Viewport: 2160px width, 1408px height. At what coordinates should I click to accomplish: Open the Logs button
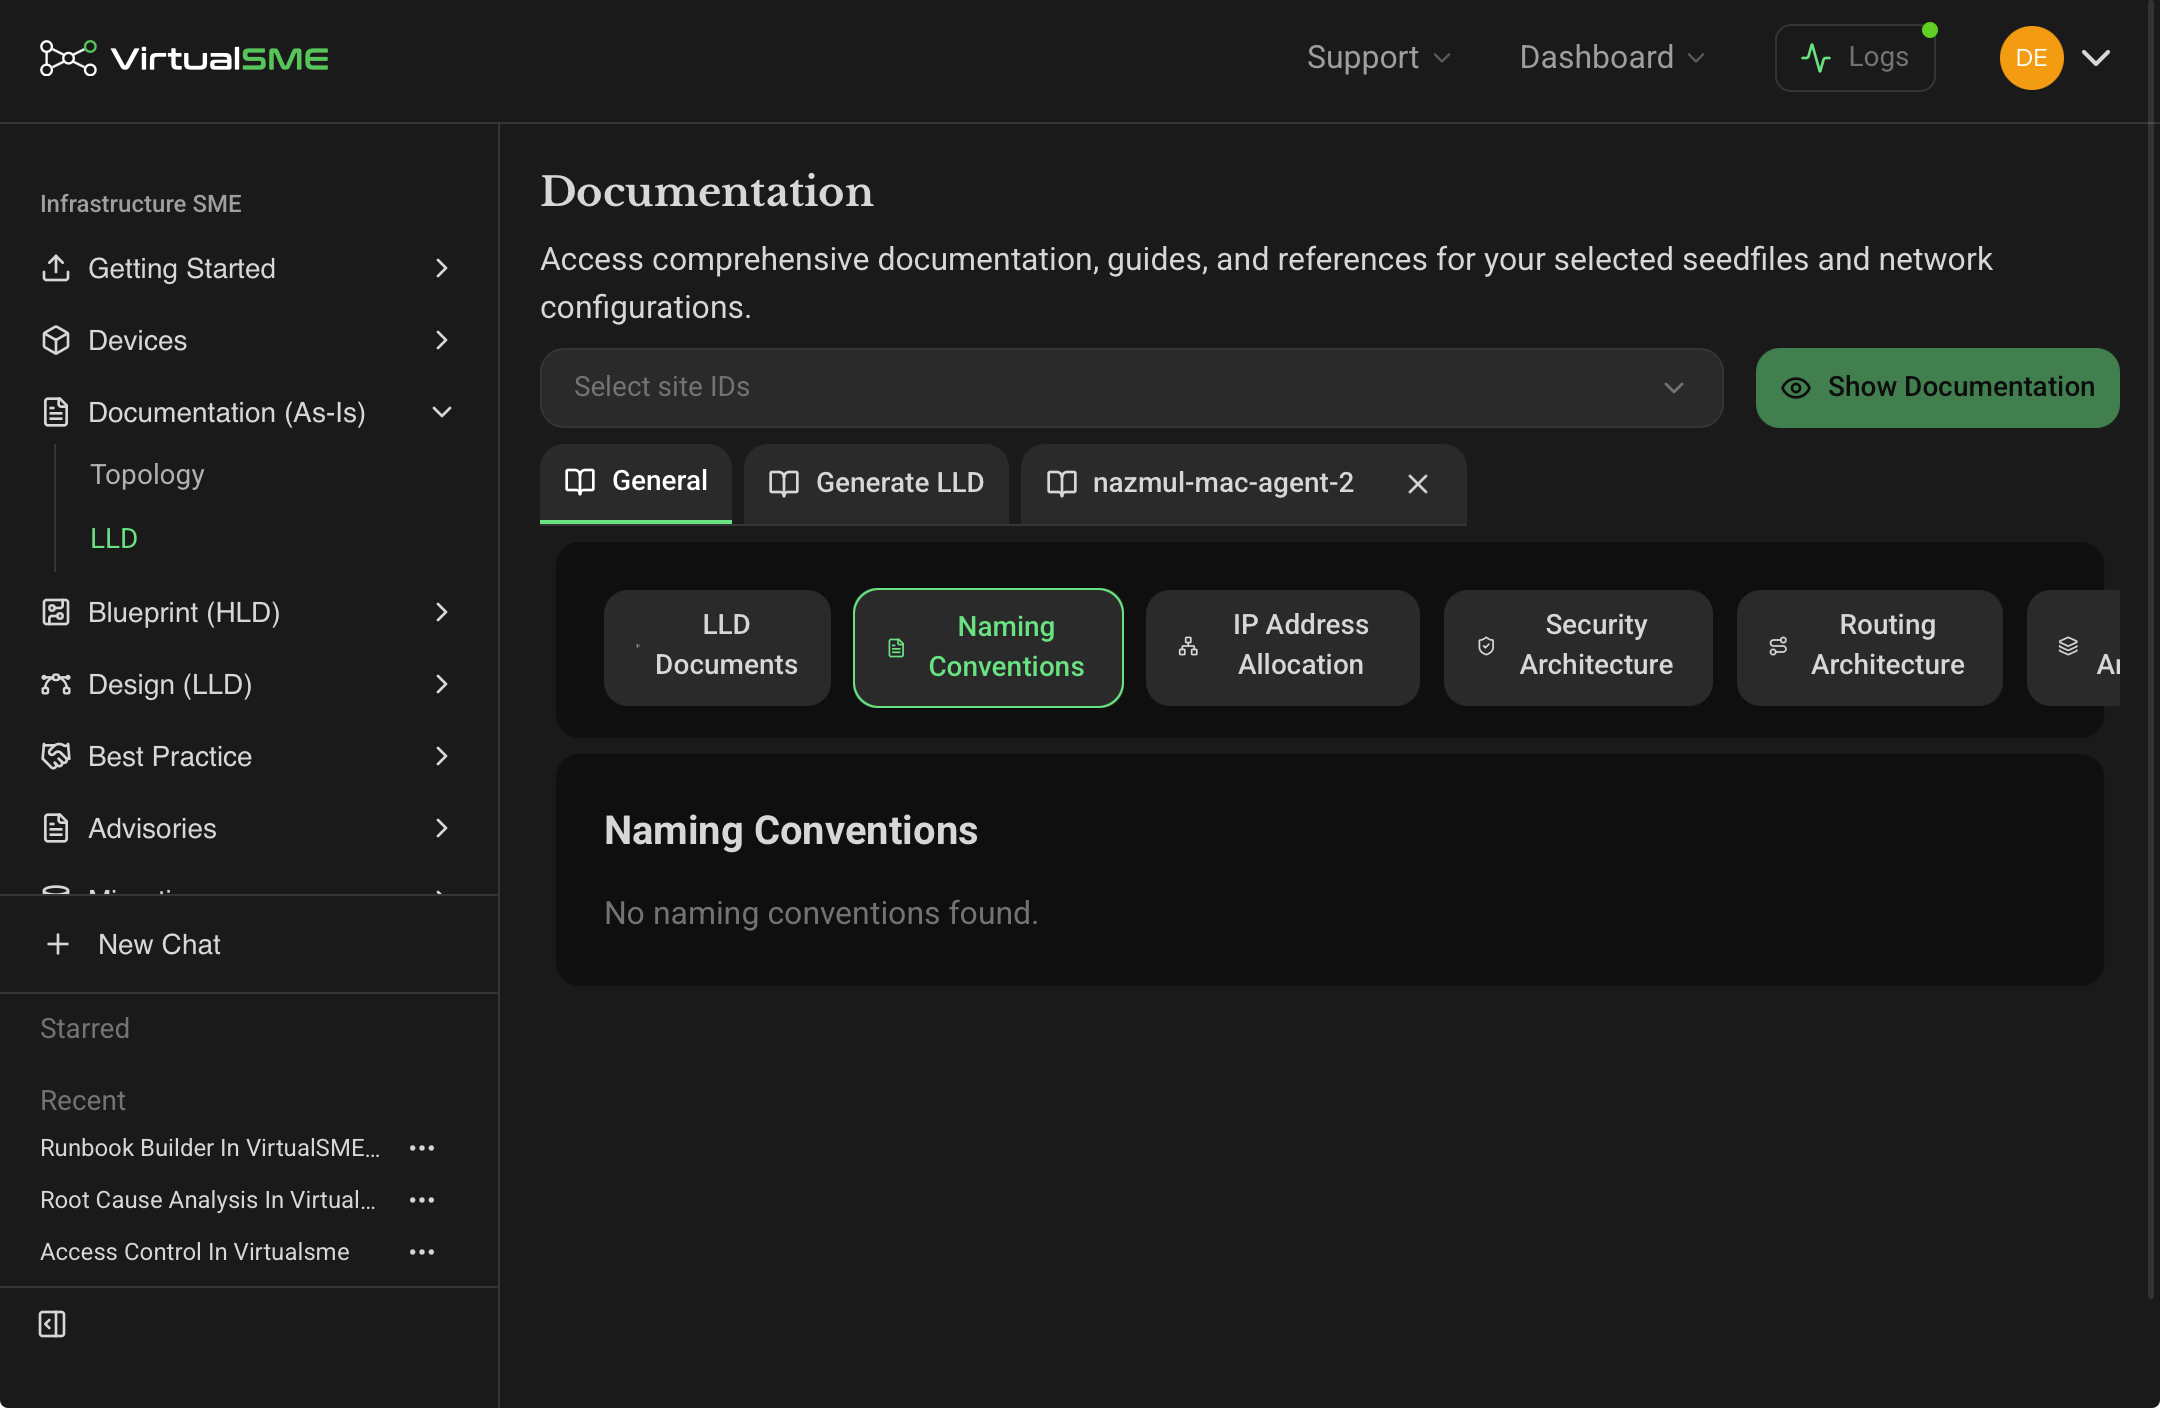(1855, 58)
